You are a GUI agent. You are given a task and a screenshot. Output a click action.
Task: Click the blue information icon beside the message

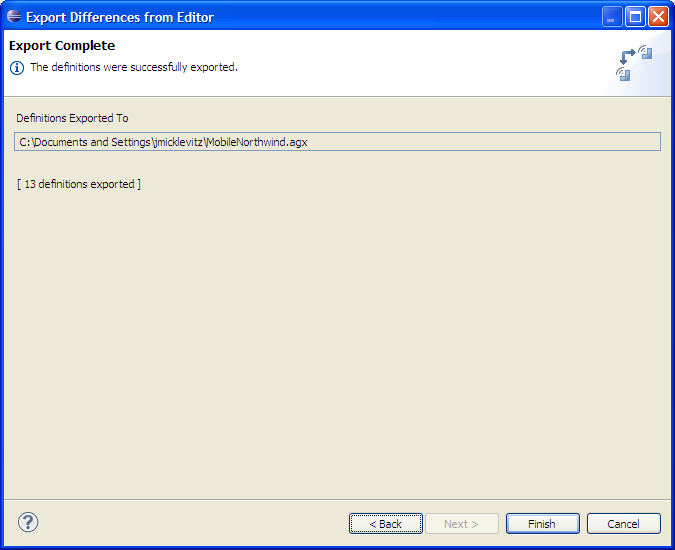coord(17,68)
